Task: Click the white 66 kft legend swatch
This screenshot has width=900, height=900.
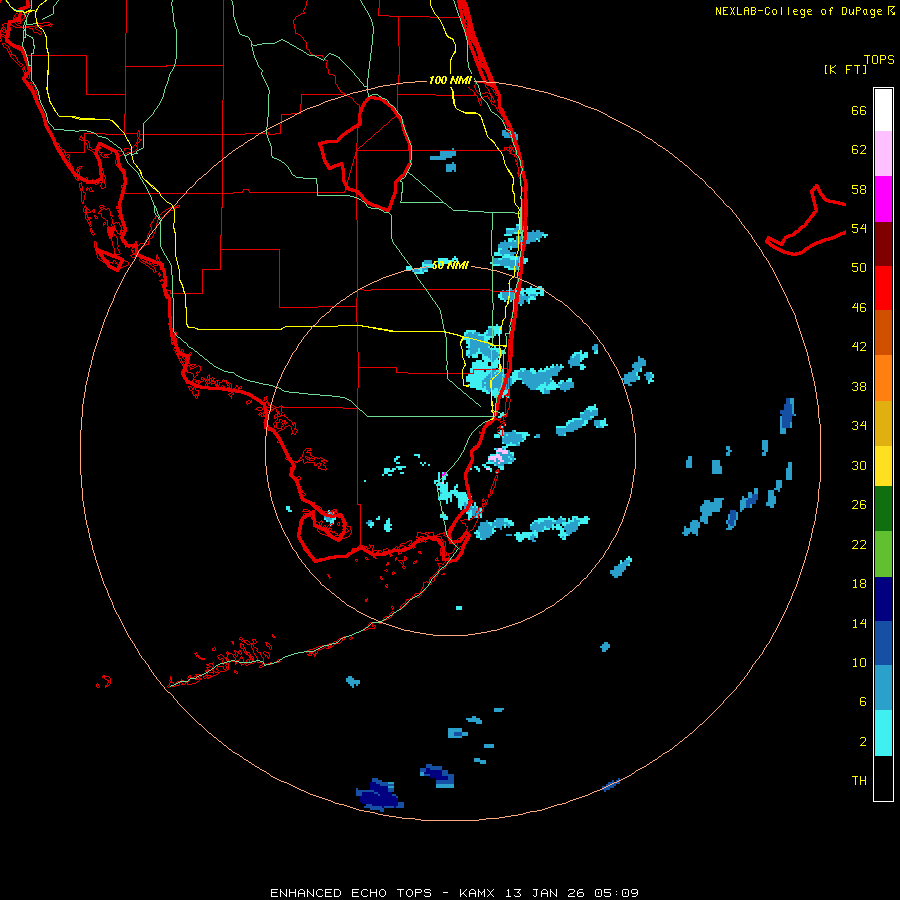Action: click(x=883, y=110)
